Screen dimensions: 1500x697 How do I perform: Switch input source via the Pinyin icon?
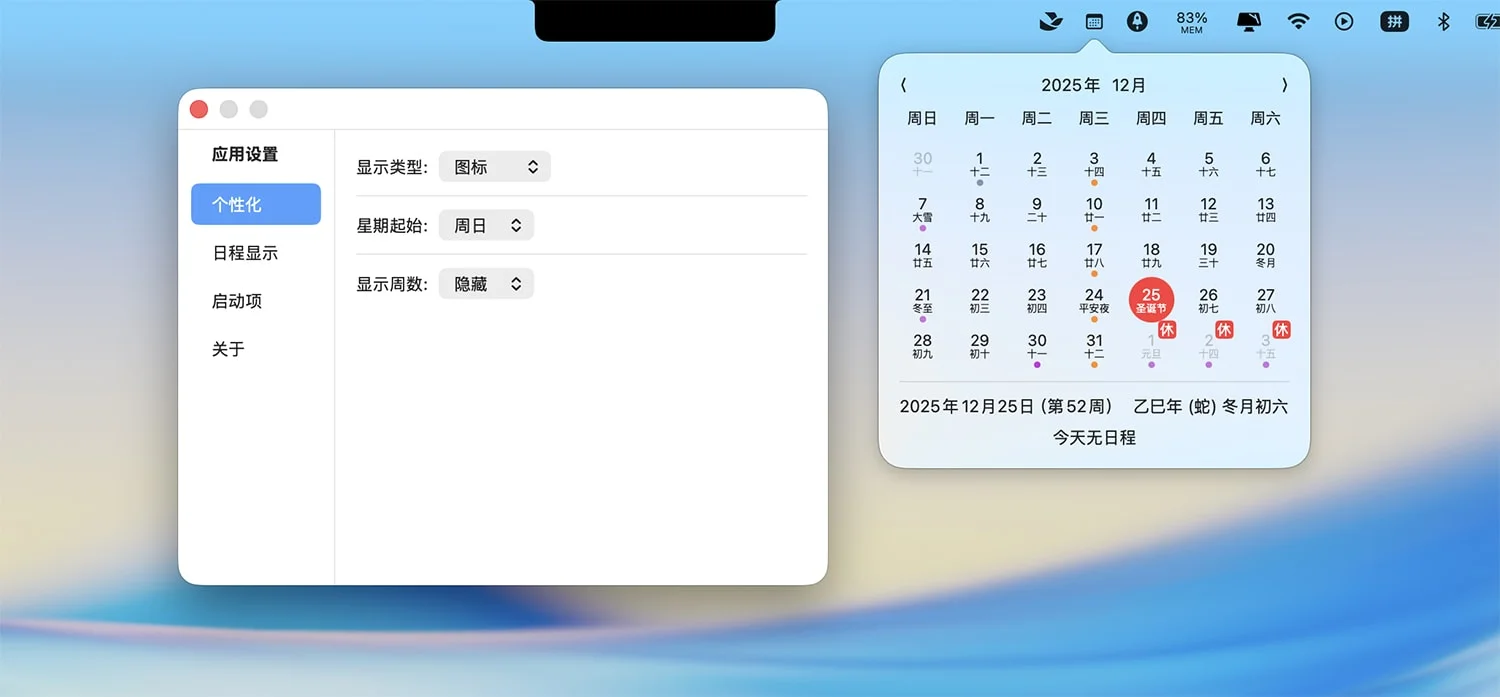1394,20
